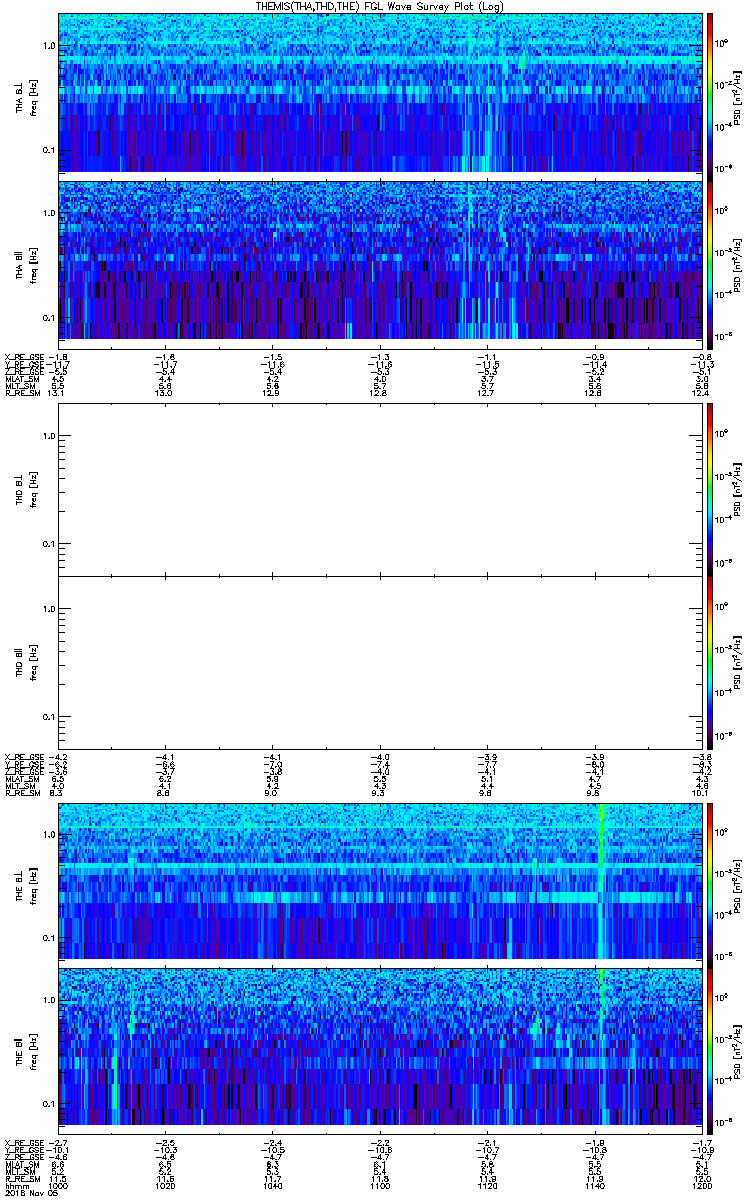750x1200 pixels.
Task: Click the PSD color bar beside the THD B-parallel panel
Action: [710, 662]
